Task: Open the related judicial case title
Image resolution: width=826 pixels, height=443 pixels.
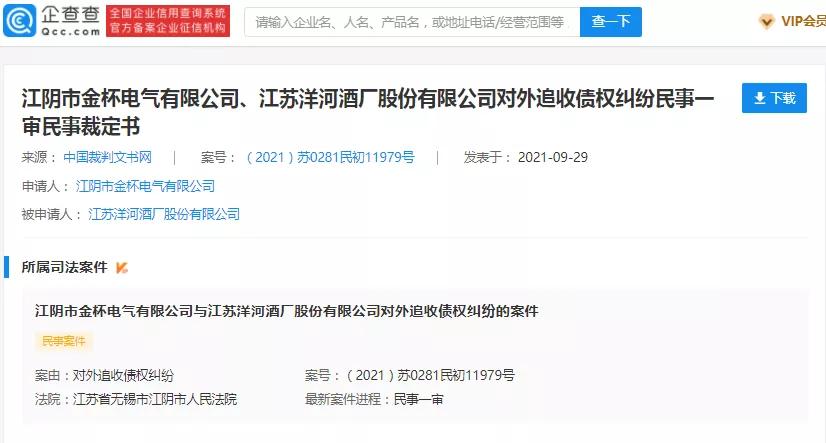Action: [x=287, y=311]
